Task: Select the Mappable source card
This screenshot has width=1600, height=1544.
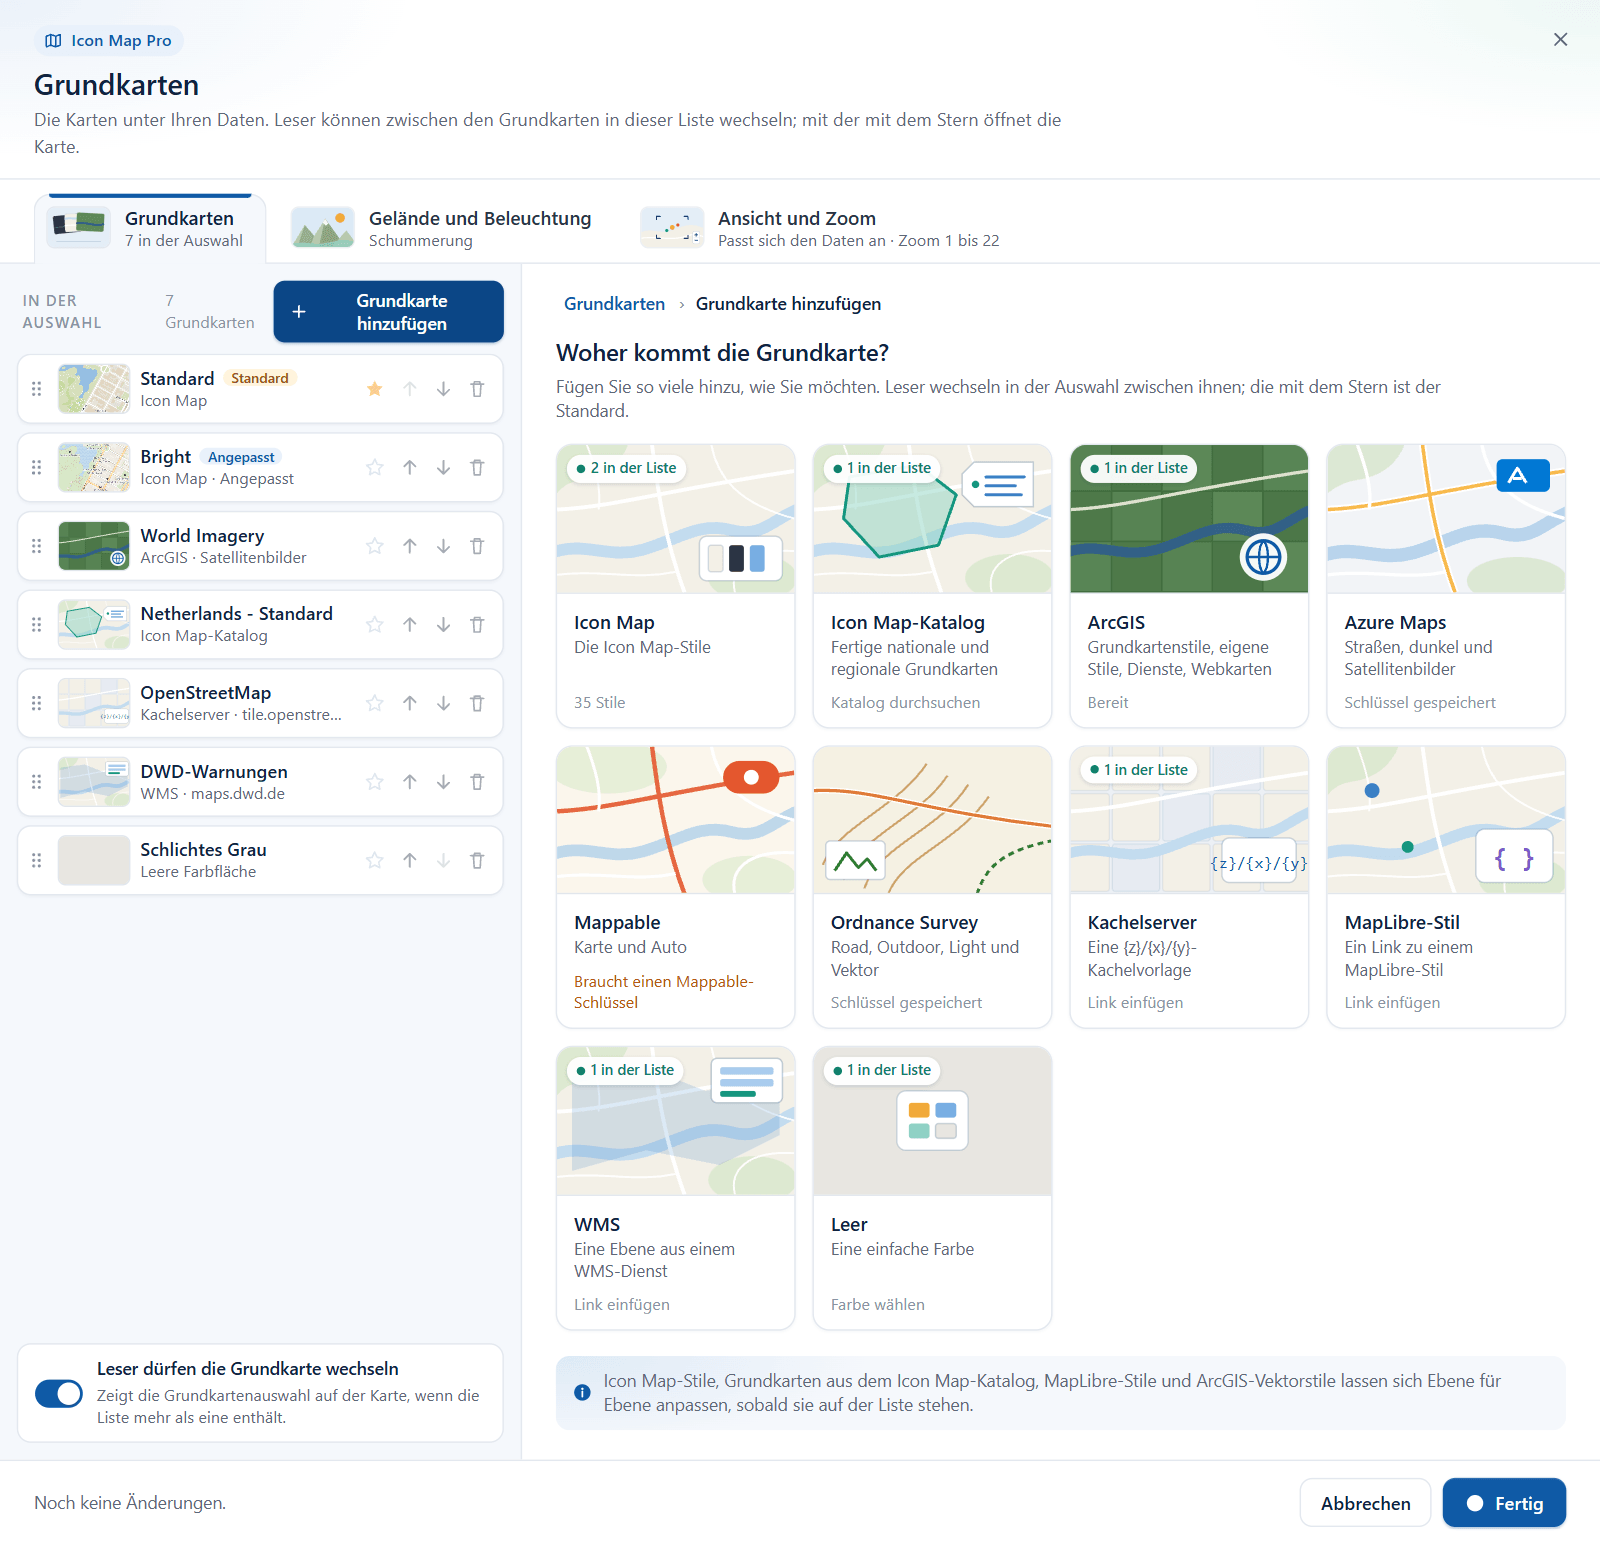Action: tap(676, 887)
